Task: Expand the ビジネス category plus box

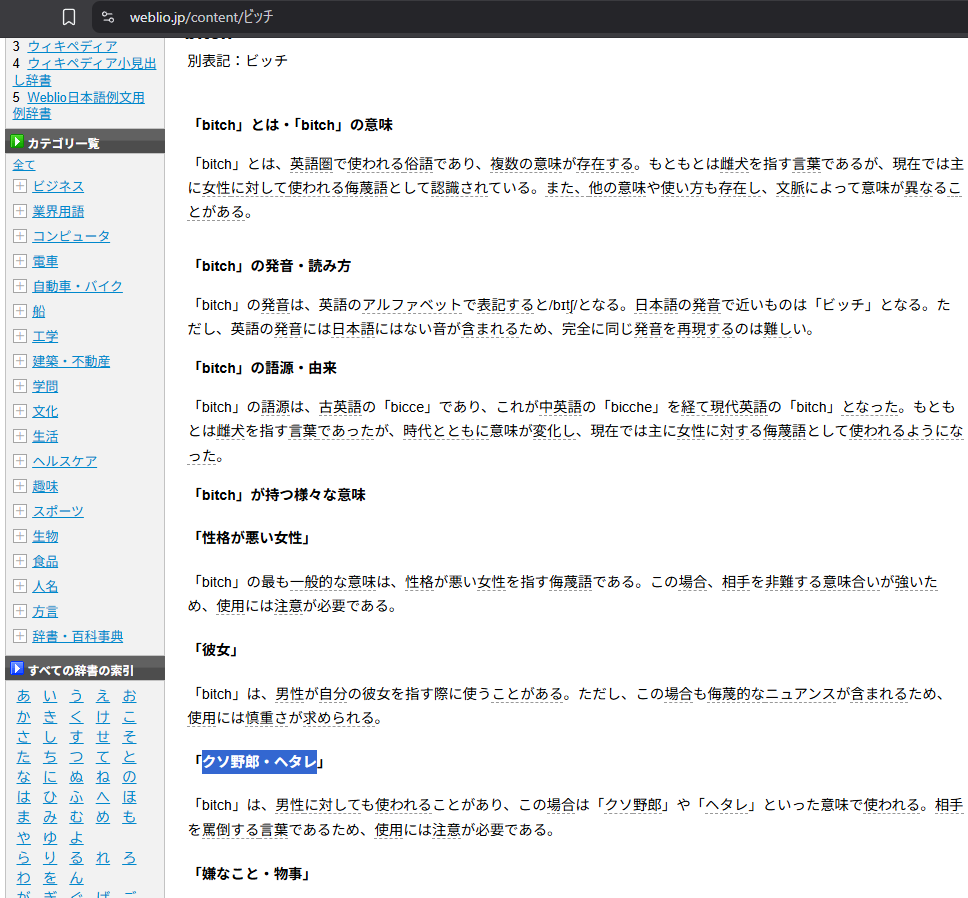Action: 20,186
